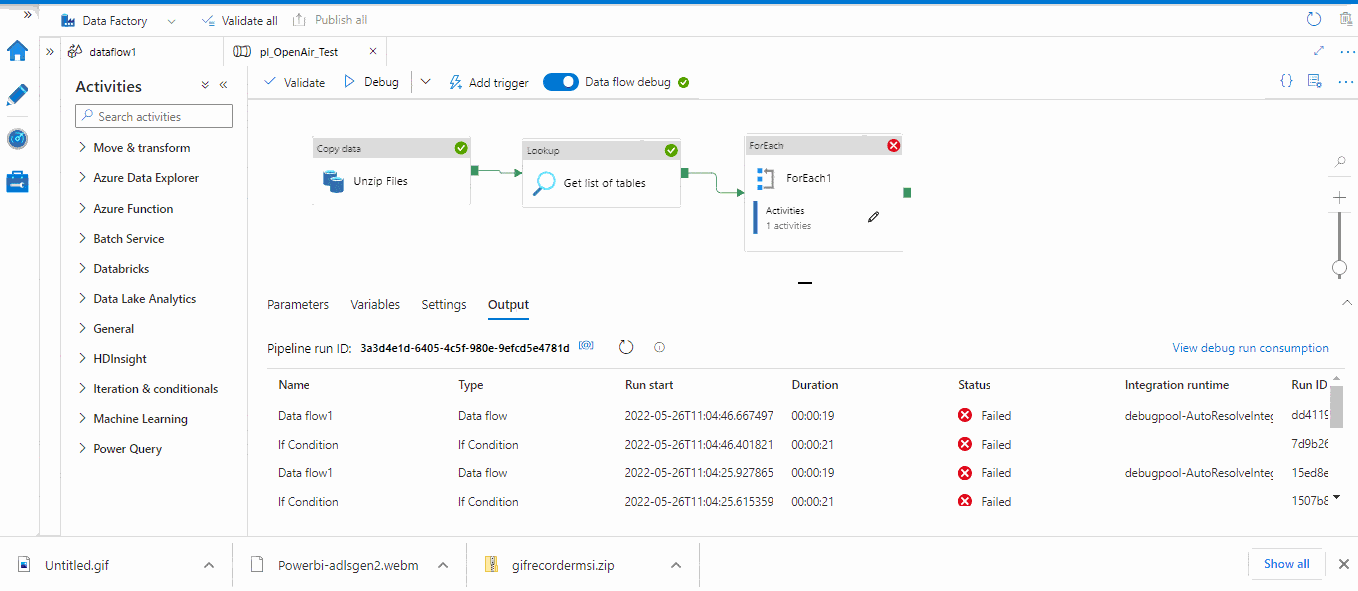Open the pipeline code view braces icon
The width and height of the screenshot is (1358, 591).
tap(1287, 81)
